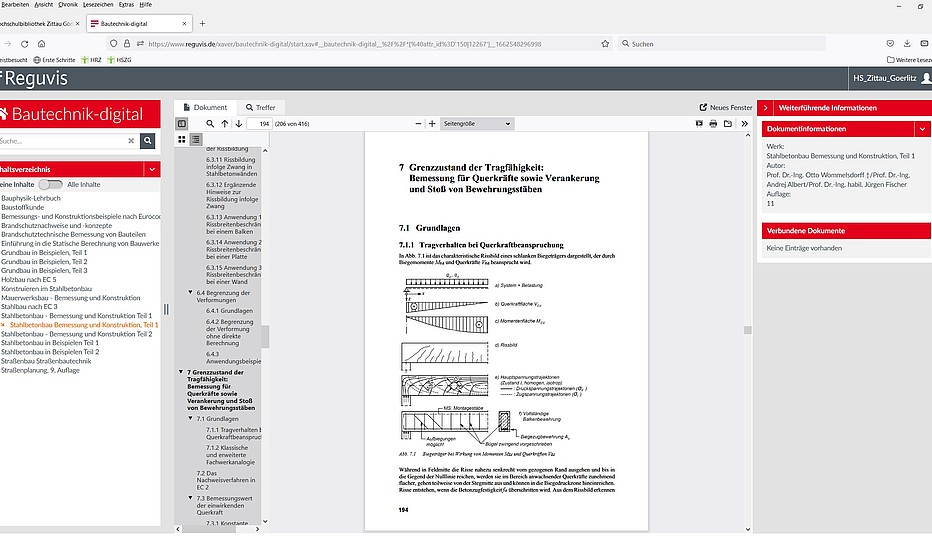Close the Bautechnik-digital tab

coord(184,24)
